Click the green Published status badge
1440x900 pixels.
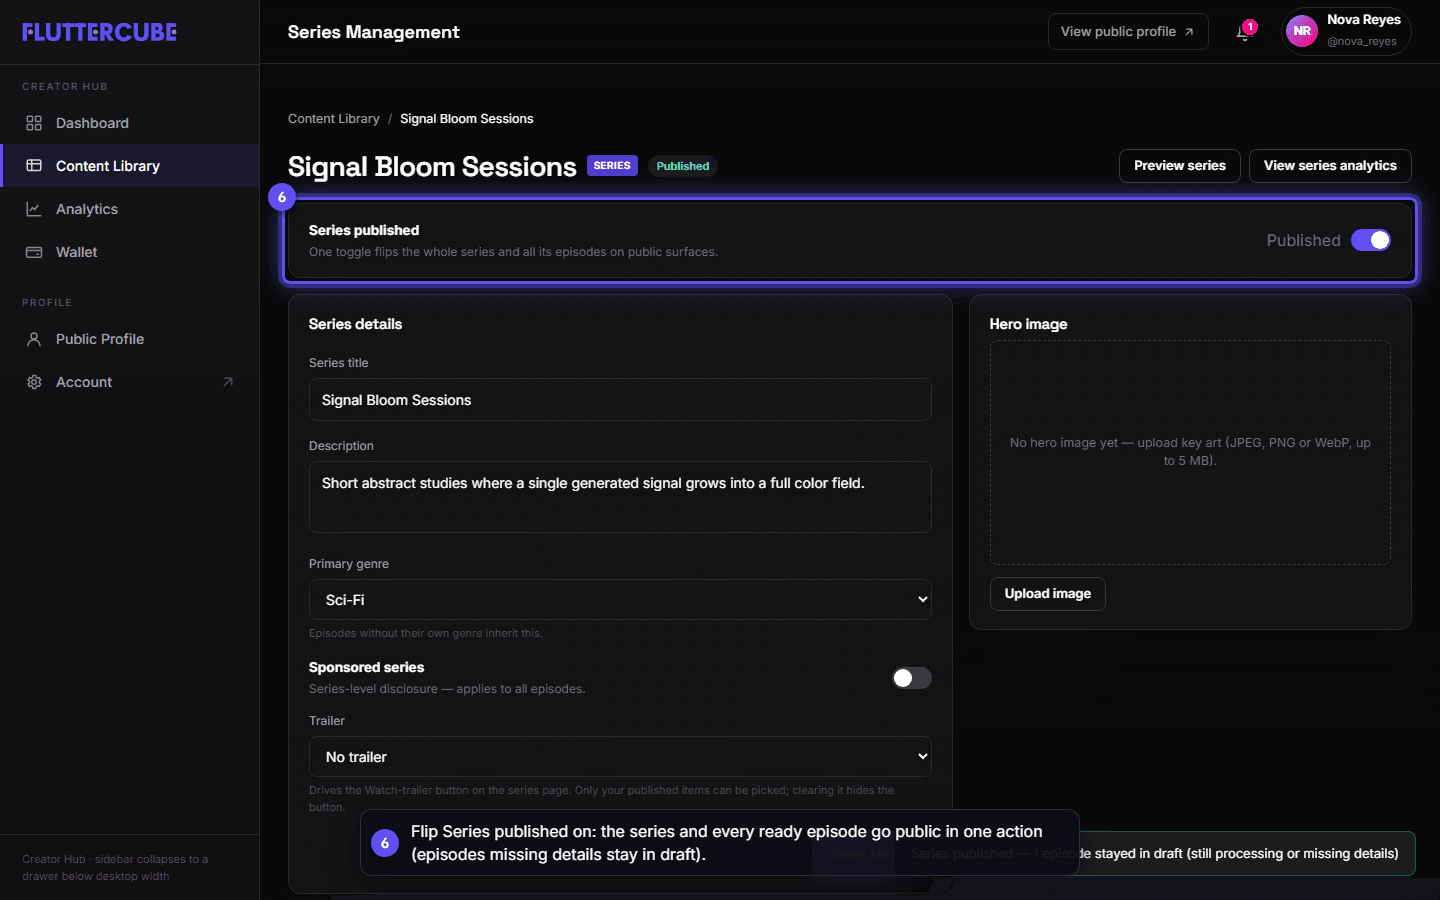pos(683,166)
